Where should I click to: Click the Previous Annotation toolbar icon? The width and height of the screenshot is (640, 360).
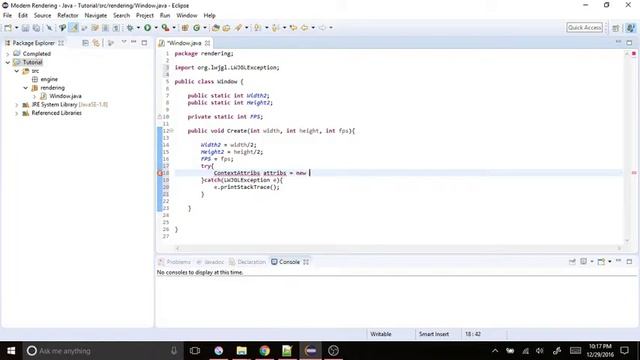click(x=276, y=28)
